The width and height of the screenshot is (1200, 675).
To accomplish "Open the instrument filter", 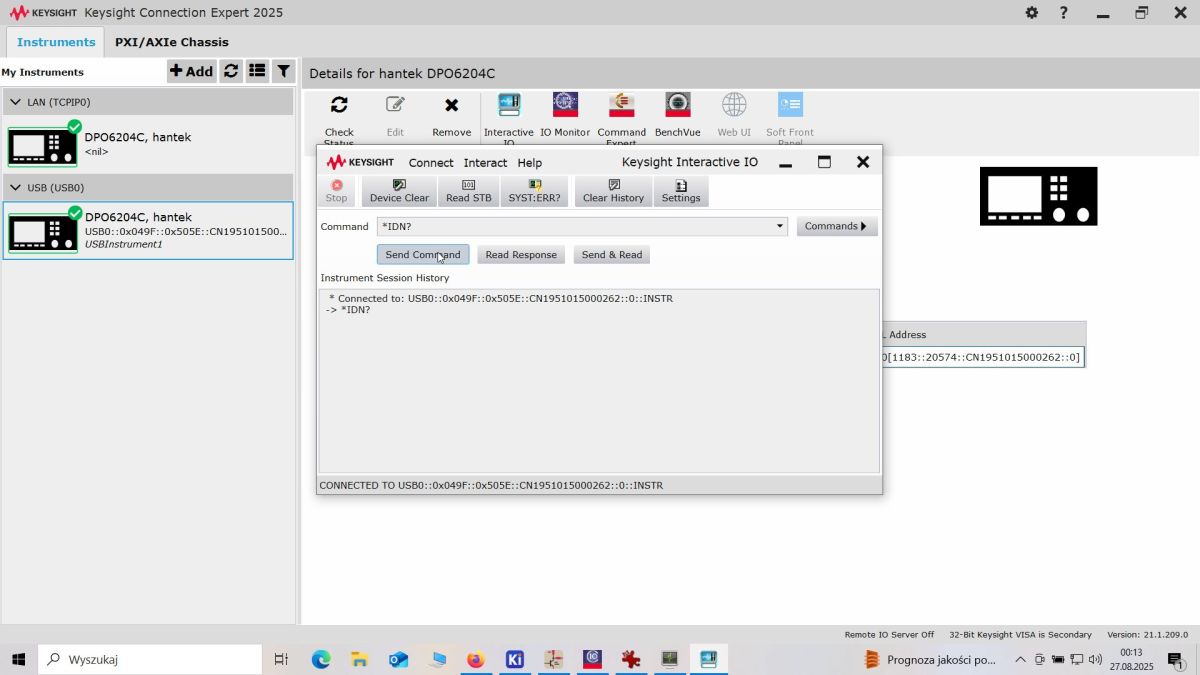I will 284,71.
